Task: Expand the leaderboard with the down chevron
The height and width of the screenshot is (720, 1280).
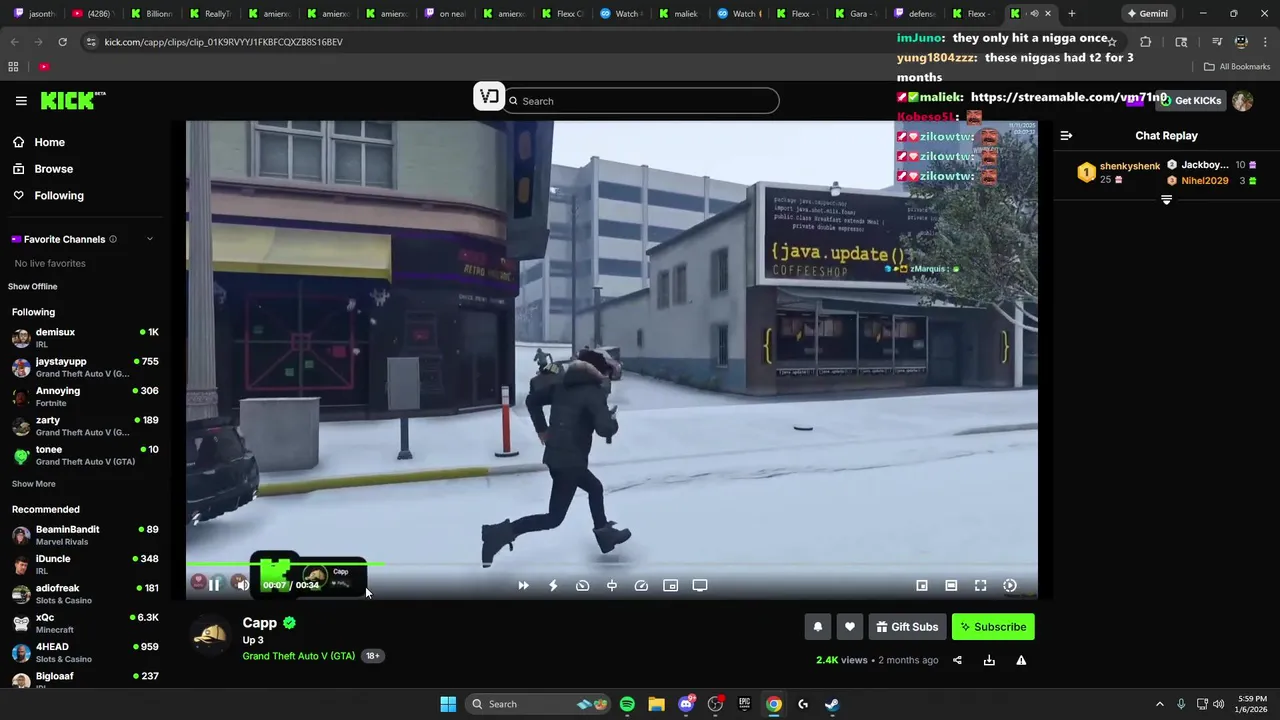Action: coord(1166,200)
